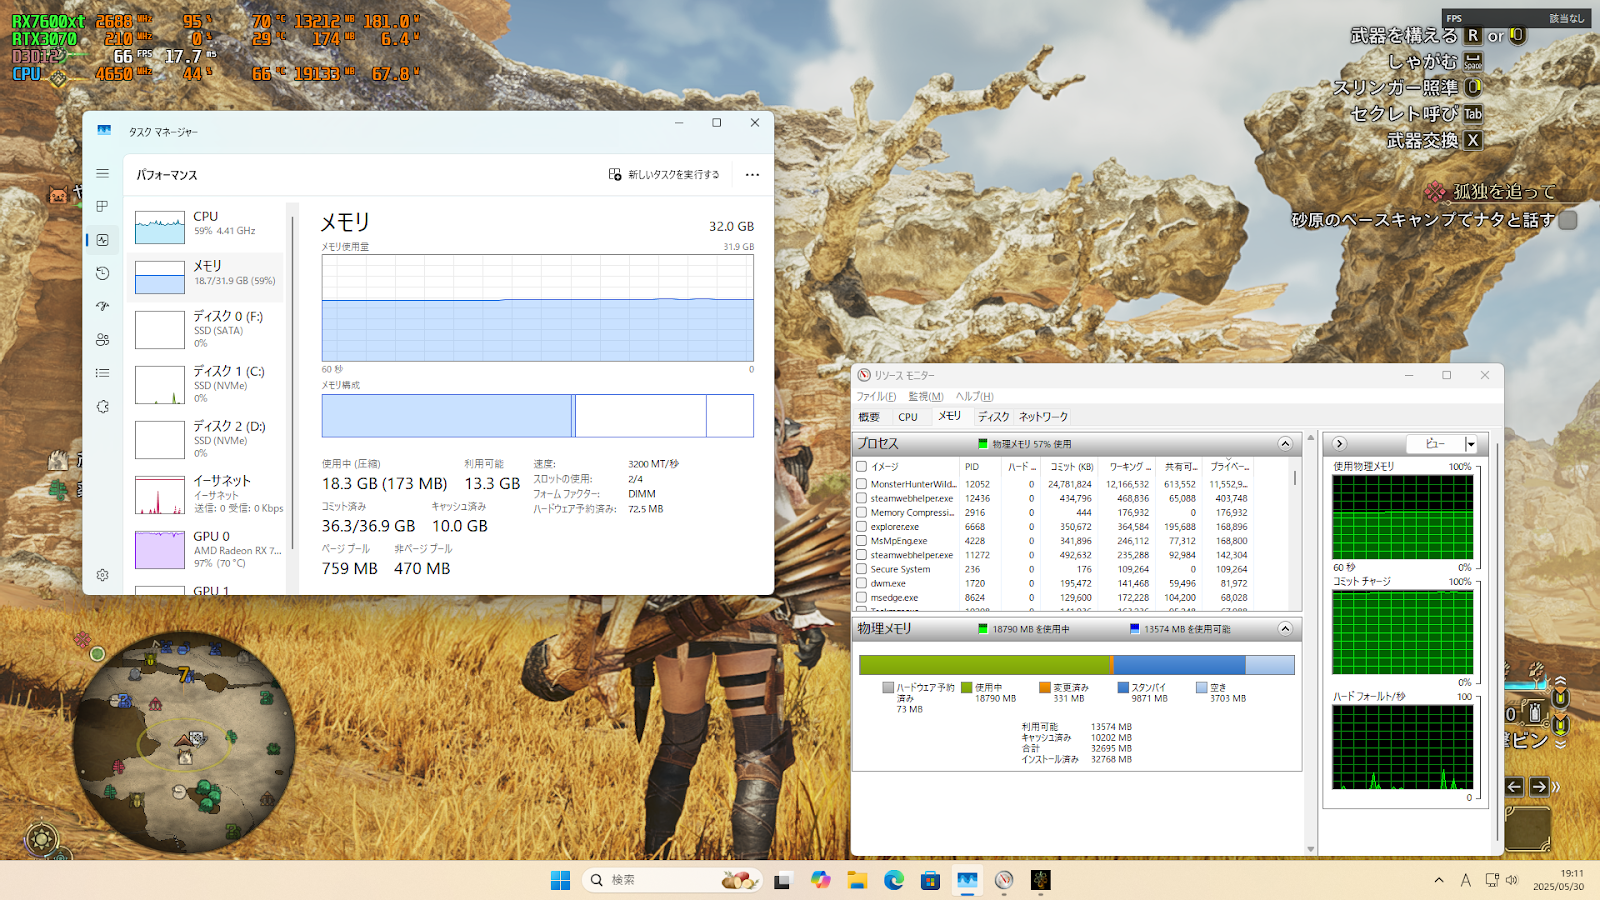Open Users icon in Task Manager sidebar
The width and height of the screenshot is (1600, 900).
click(102, 340)
